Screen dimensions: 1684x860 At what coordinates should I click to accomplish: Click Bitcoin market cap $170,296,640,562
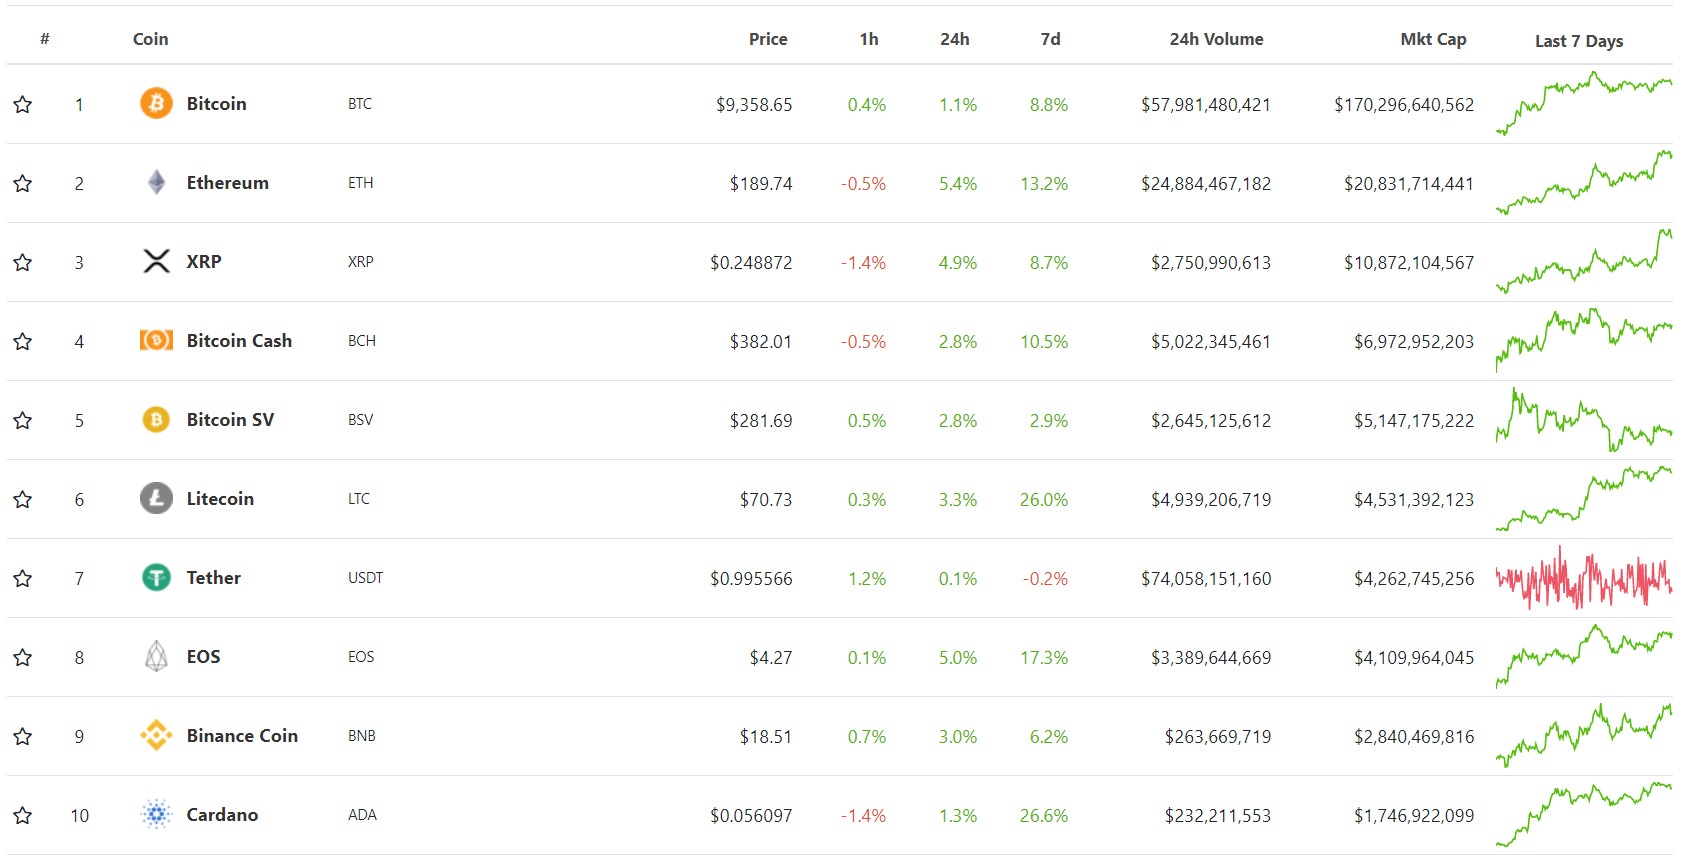click(x=1404, y=104)
